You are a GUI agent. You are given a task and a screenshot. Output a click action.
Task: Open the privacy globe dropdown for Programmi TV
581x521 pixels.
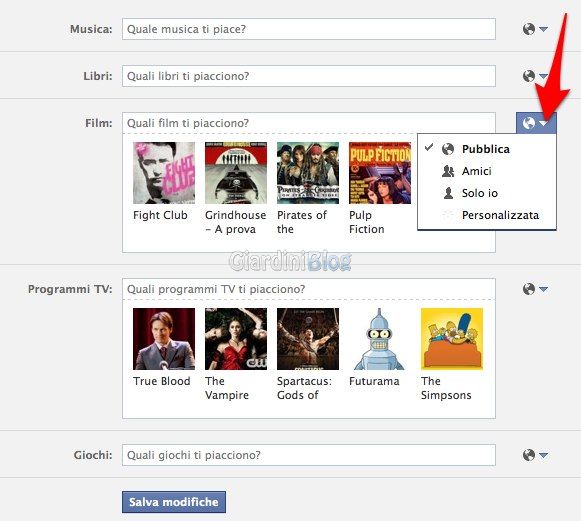[x=535, y=289]
